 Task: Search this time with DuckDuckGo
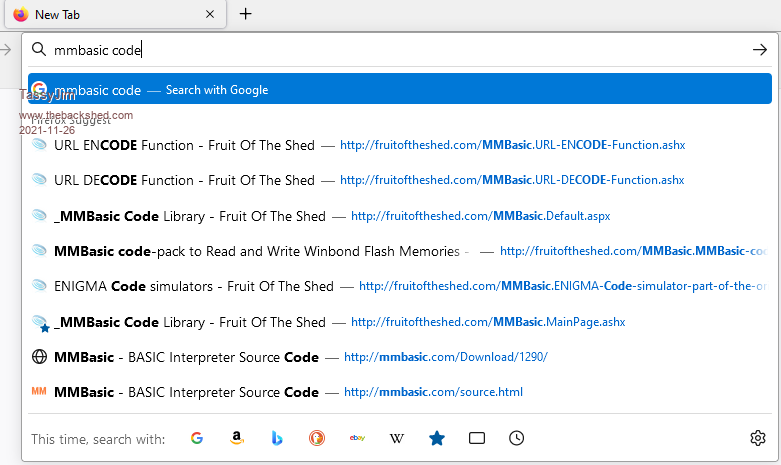click(317, 438)
